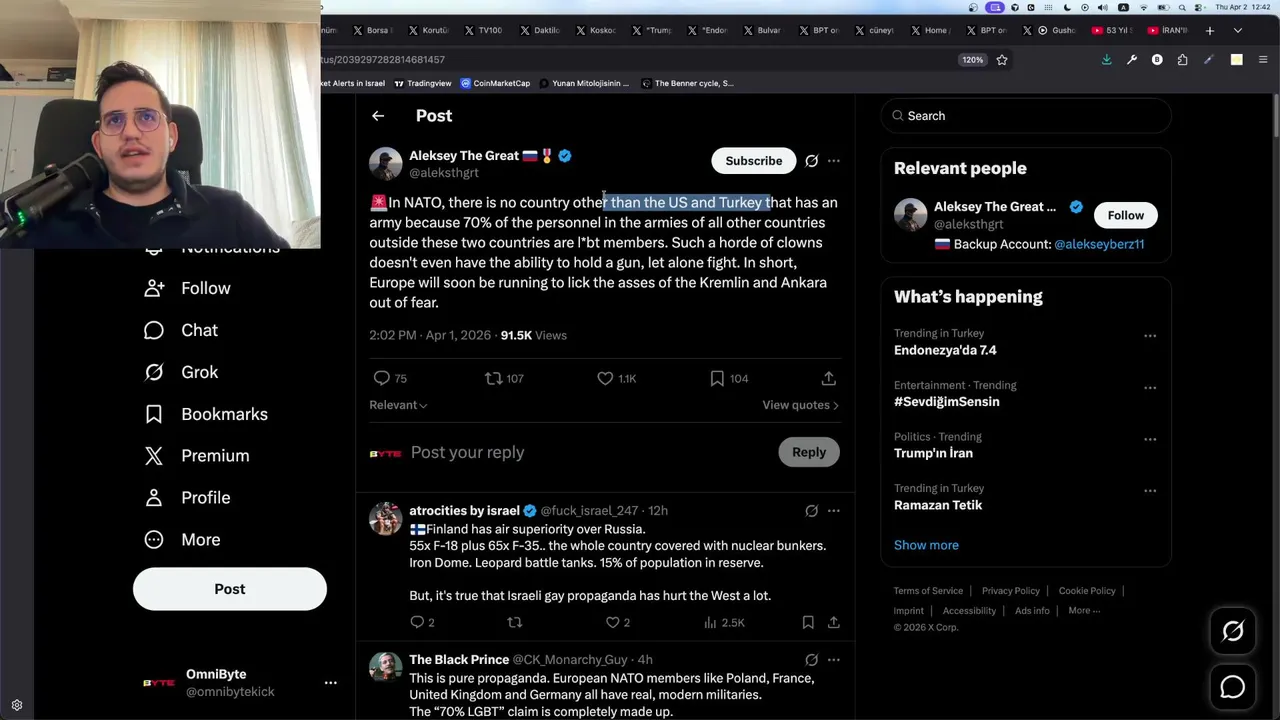Switch to the TV100 browser tab

point(484,31)
